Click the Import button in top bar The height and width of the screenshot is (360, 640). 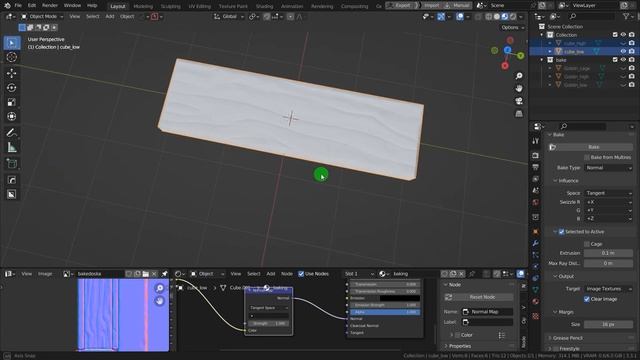click(x=431, y=6)
